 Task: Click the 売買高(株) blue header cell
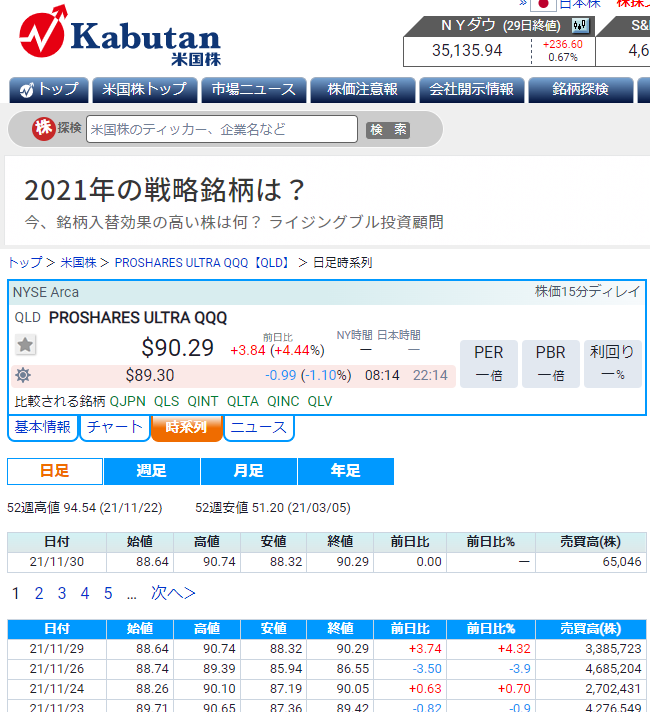591,629
